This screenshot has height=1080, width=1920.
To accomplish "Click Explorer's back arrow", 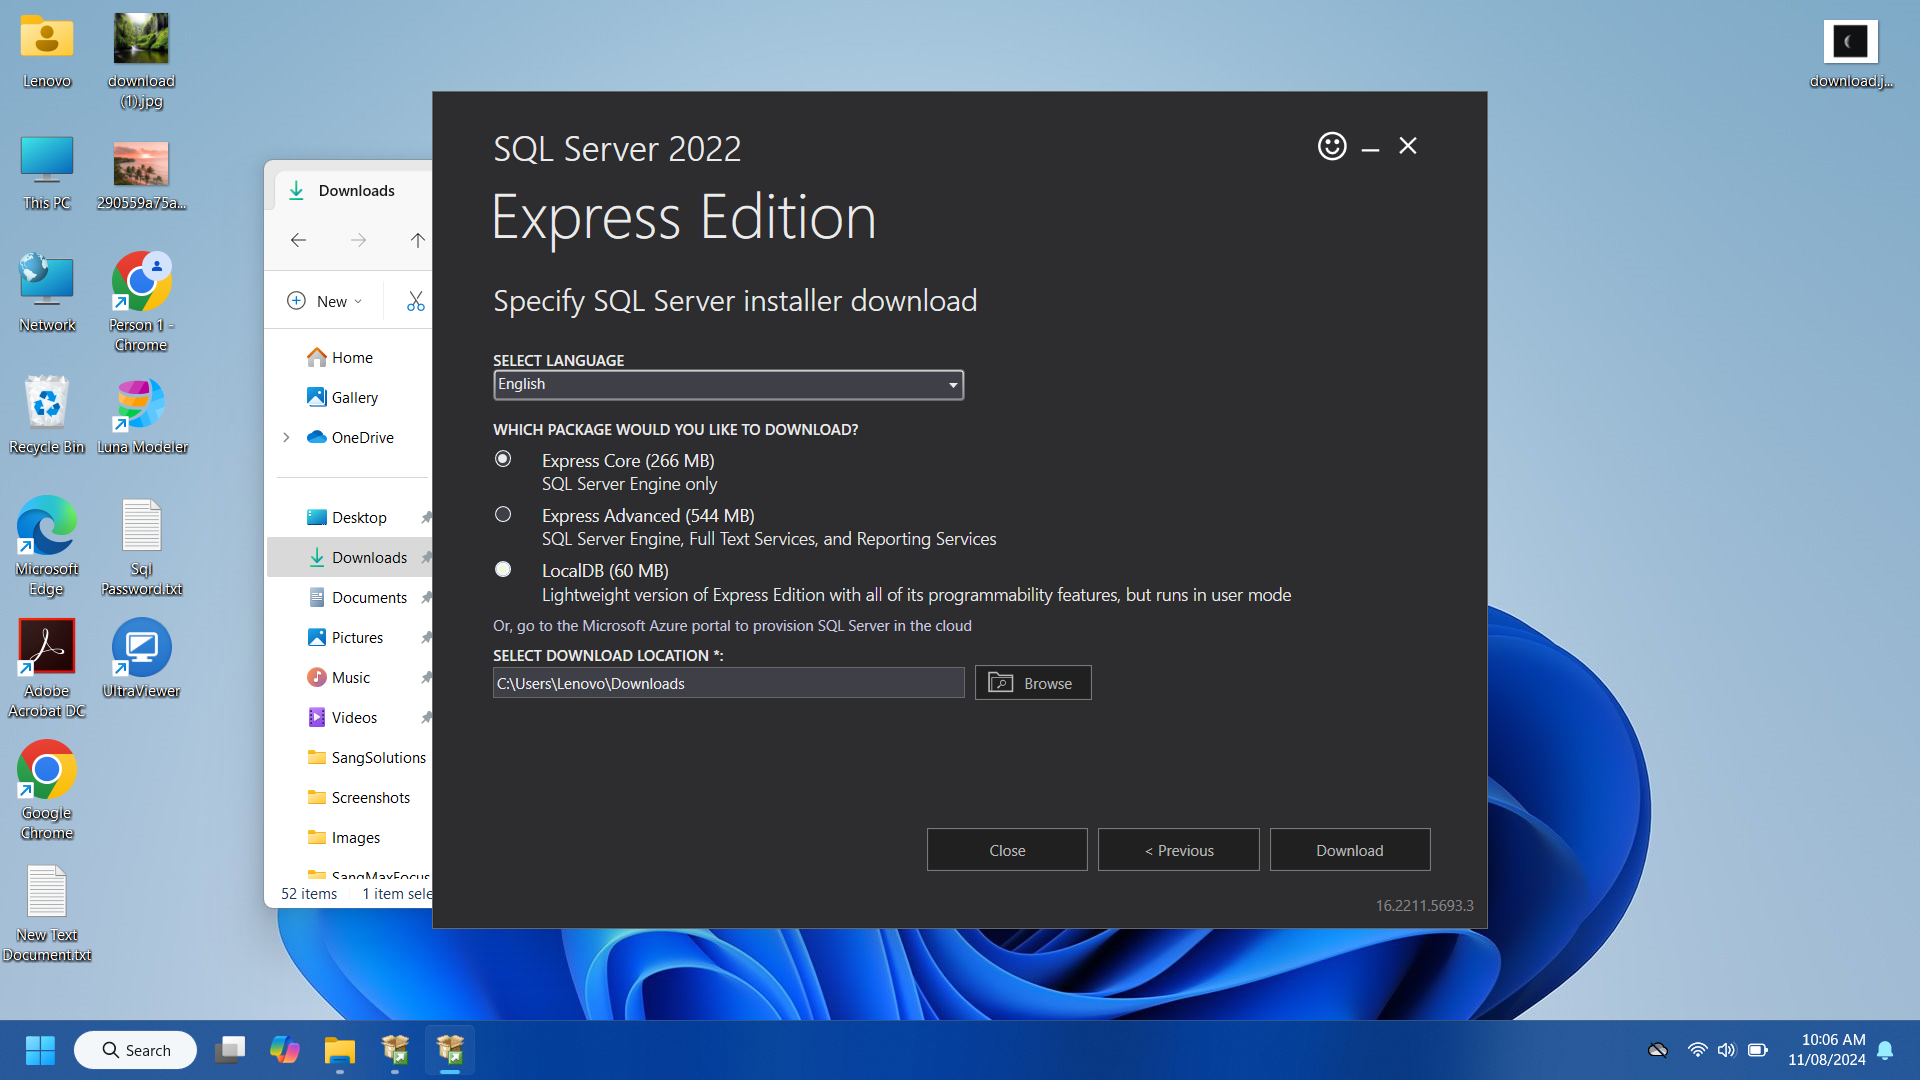I will click(x=298, y=240).
